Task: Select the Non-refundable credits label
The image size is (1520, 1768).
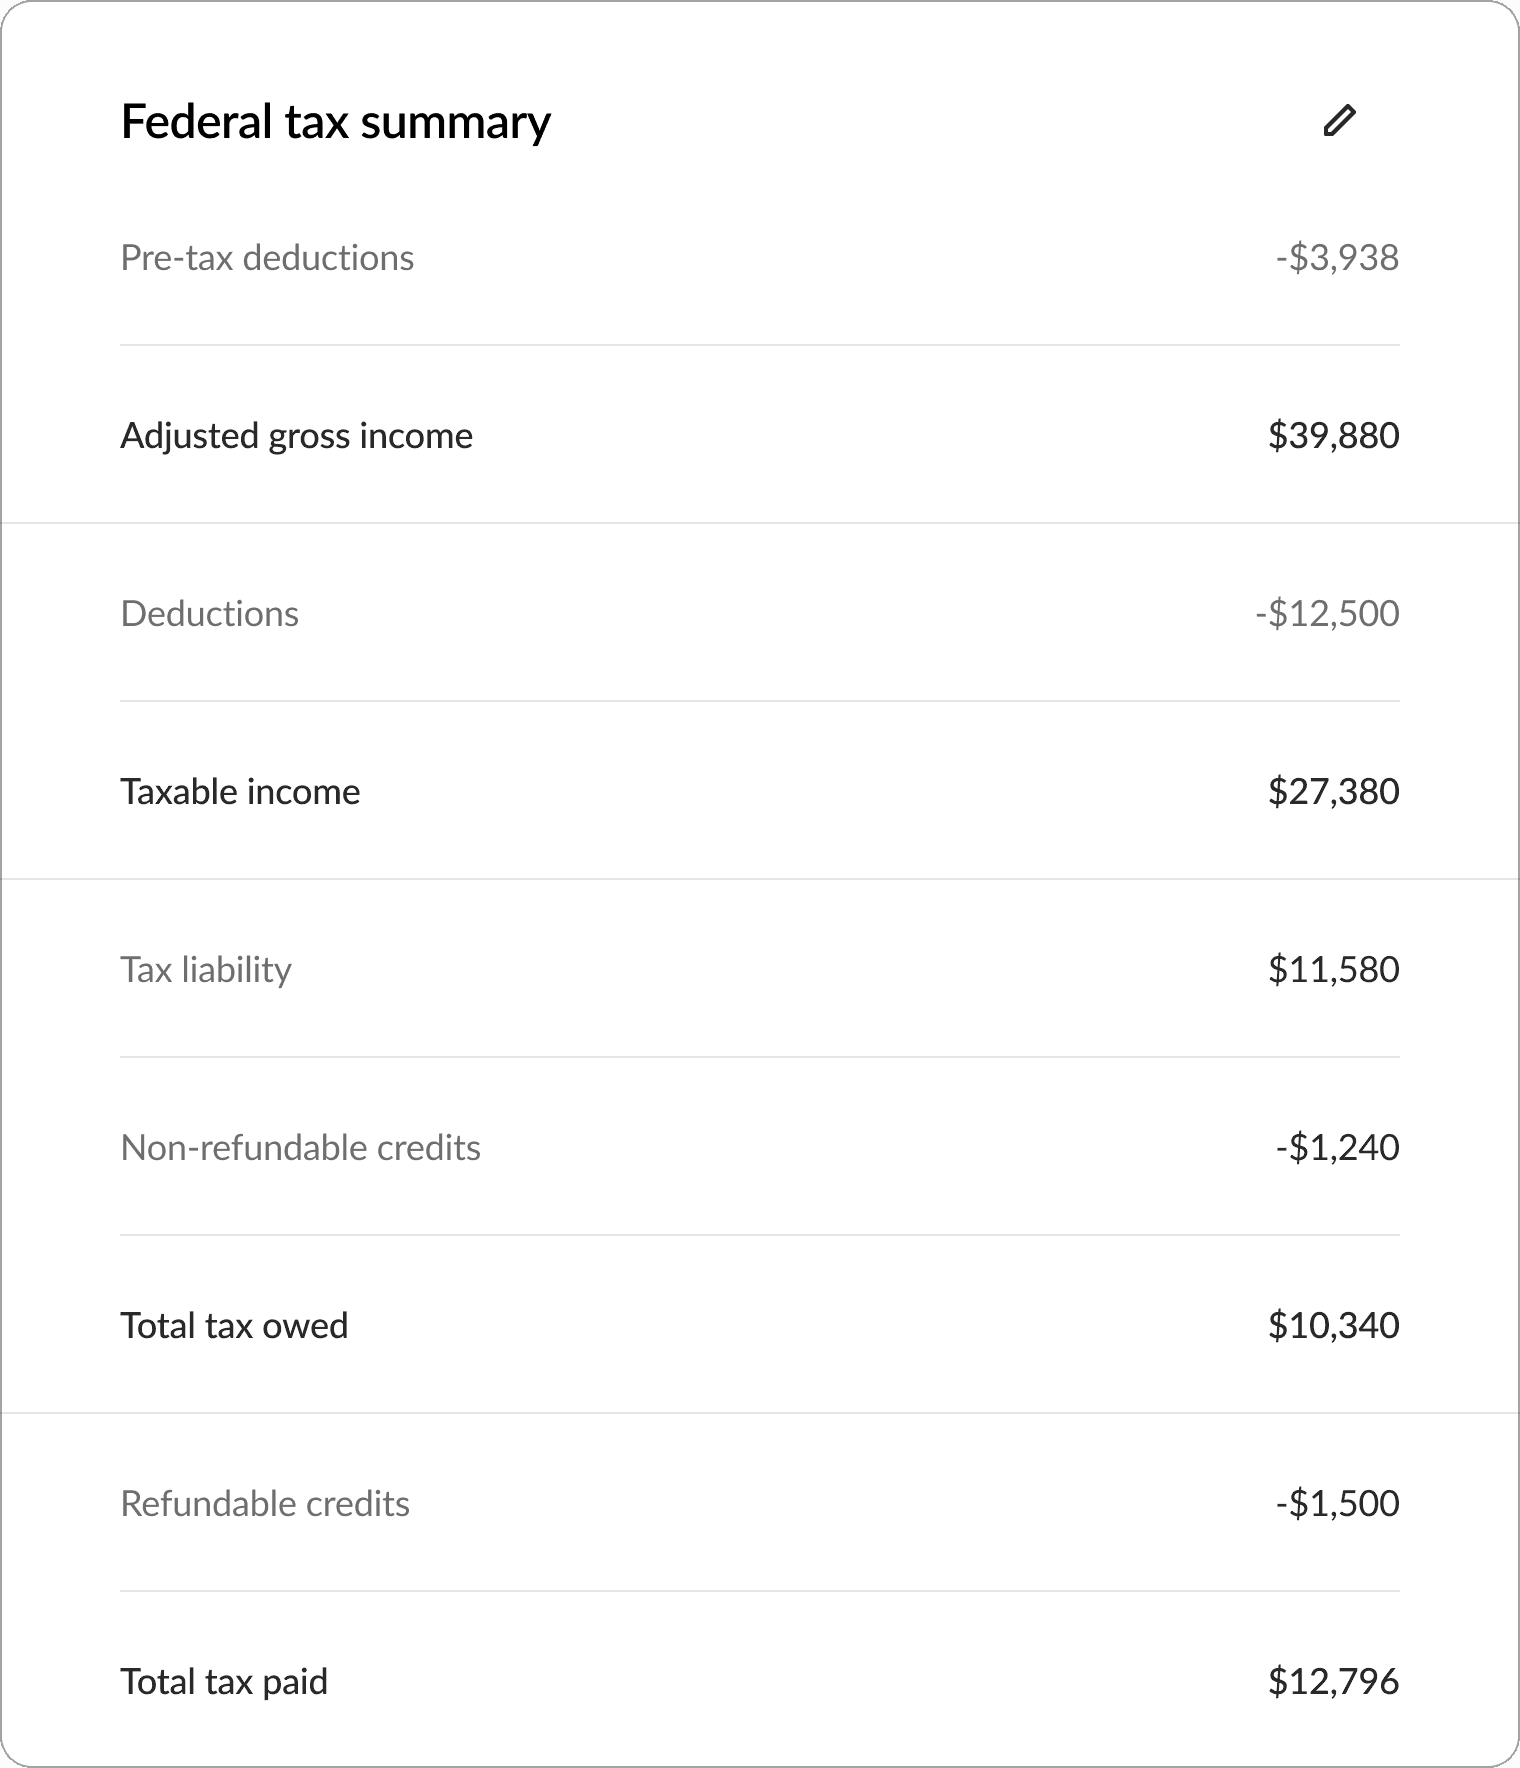Action: pyautogui.click(x=301, y=1147)
